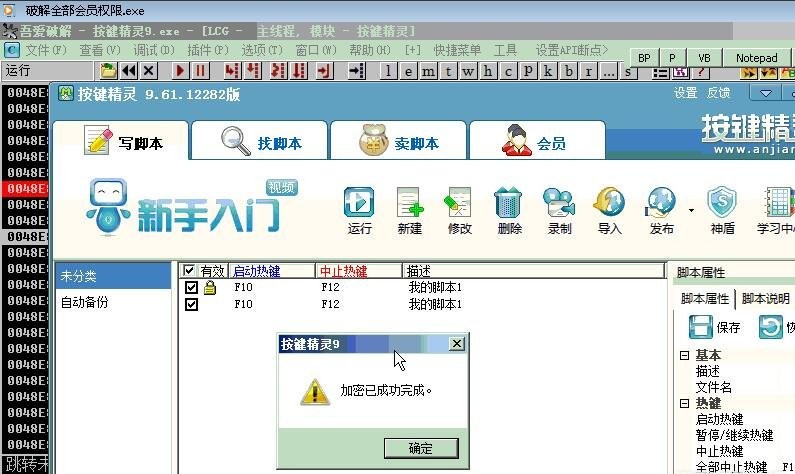Open the 设置API断点 menu
This screenshot has height=474, width=795.
point(571,50)
